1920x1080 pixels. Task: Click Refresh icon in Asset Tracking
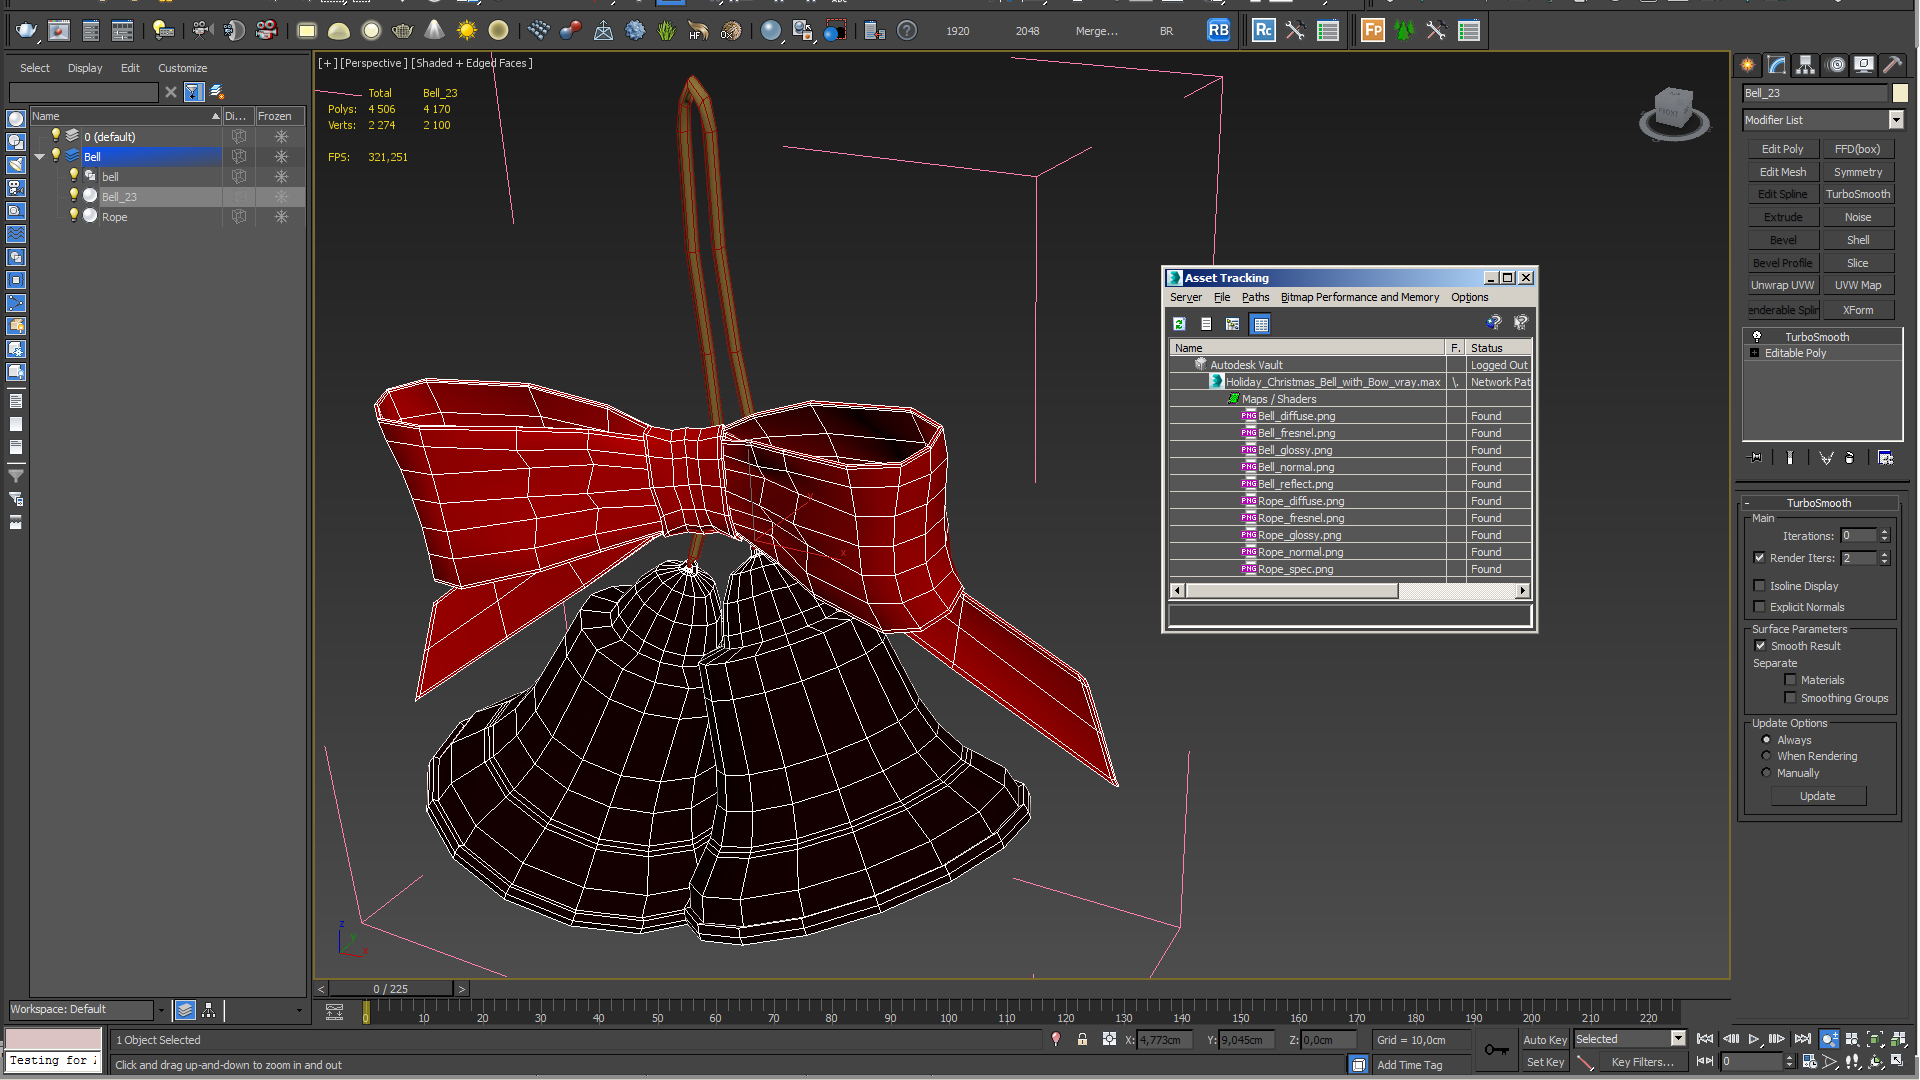click(x=1179, y=324)
